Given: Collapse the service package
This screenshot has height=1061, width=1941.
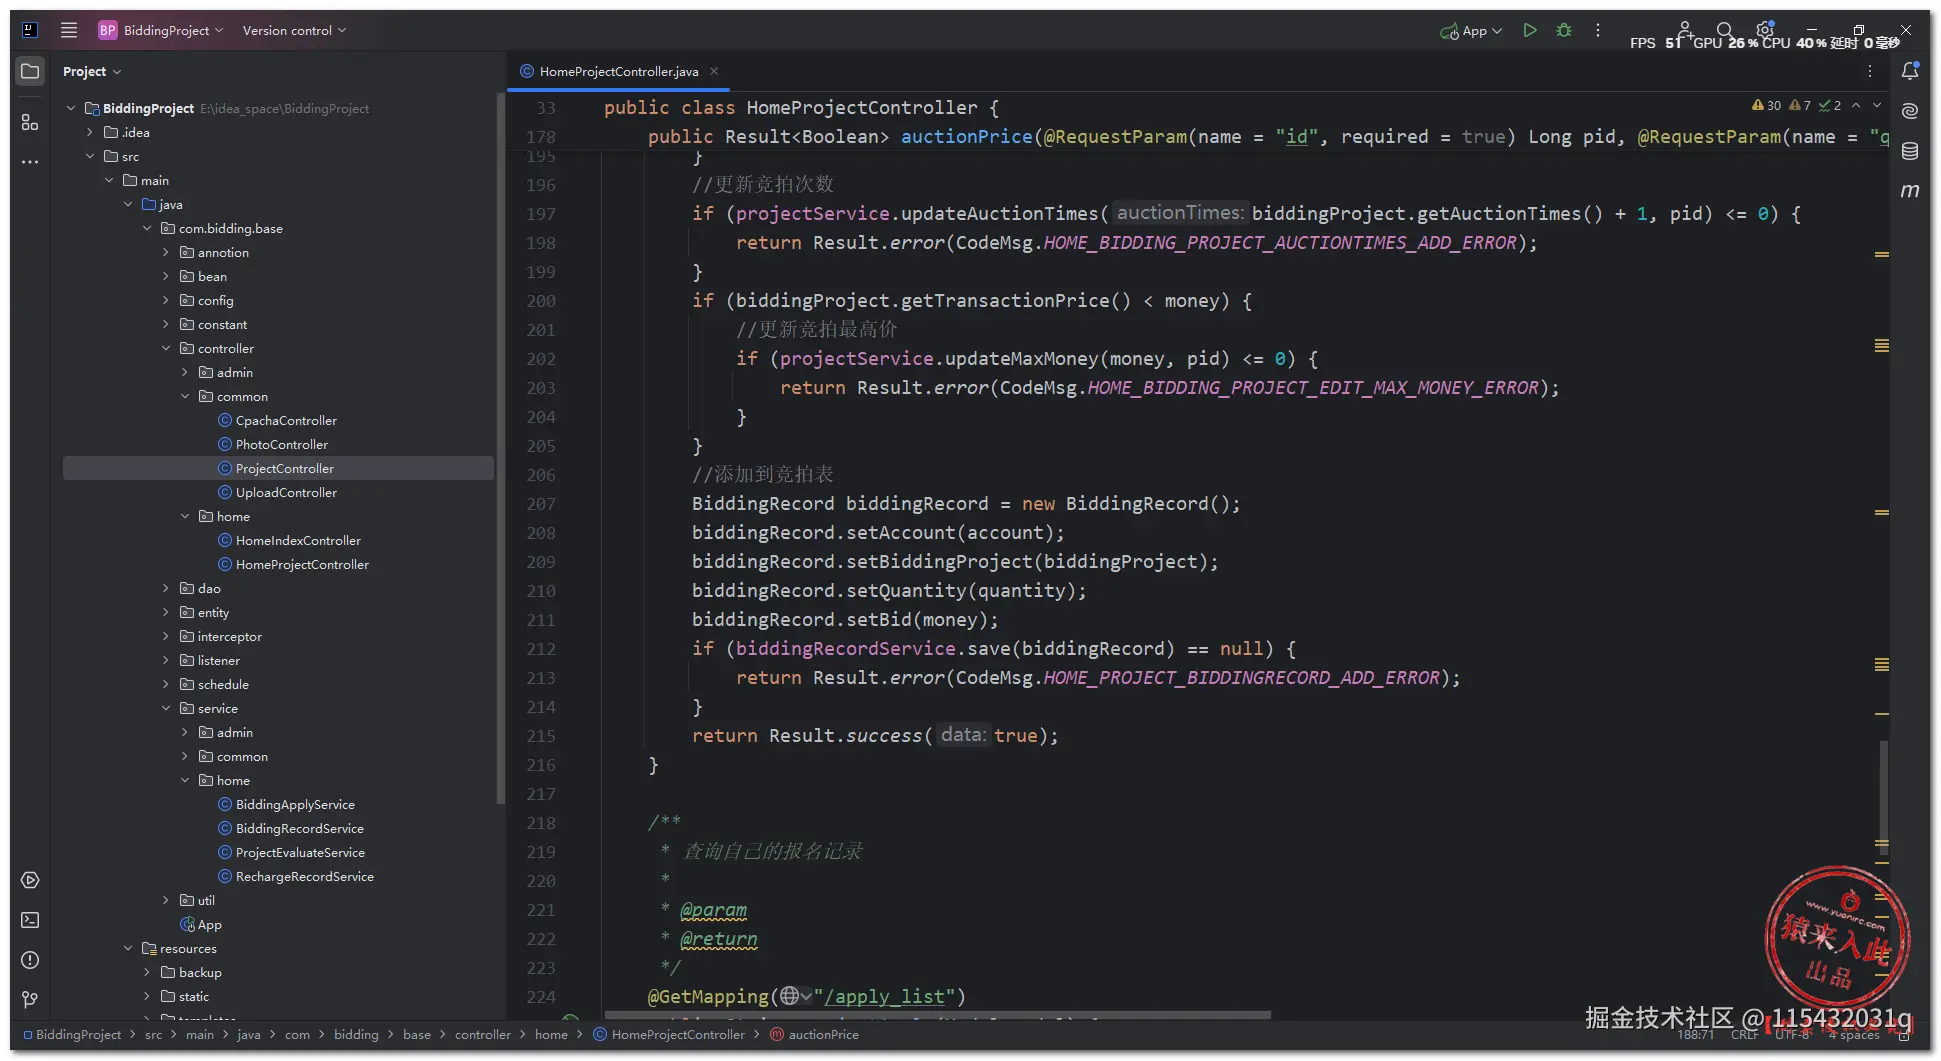Looking at the screenshot, I should click(166, 708).
